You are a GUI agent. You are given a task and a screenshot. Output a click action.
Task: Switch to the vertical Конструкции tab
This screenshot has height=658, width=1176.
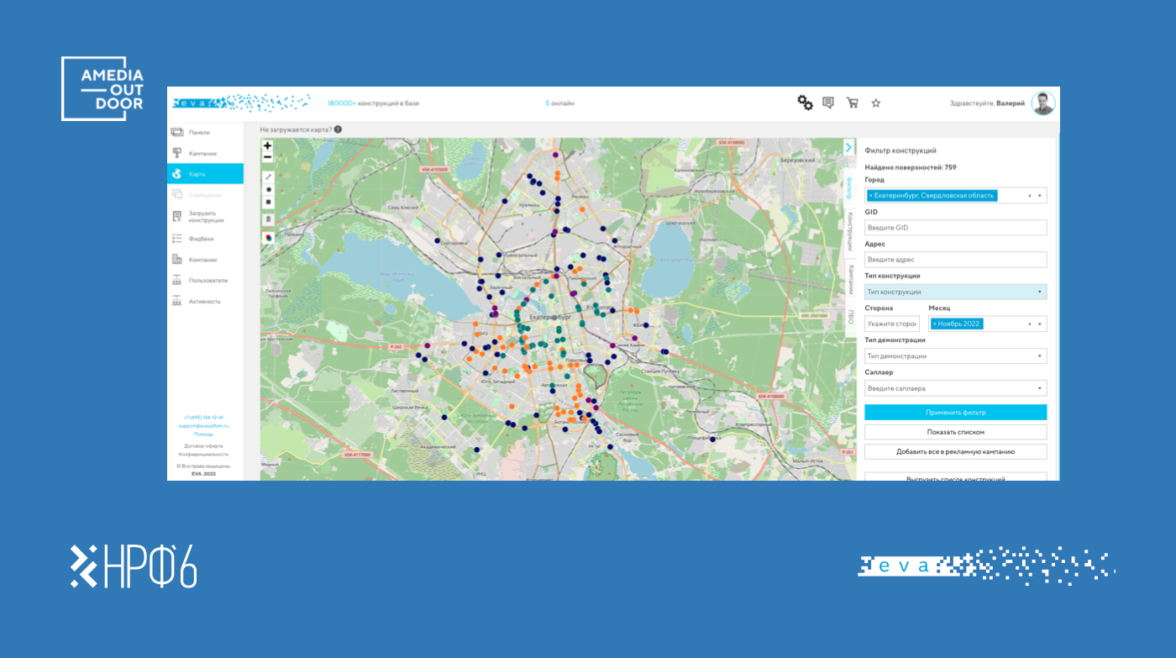(850, 231)
